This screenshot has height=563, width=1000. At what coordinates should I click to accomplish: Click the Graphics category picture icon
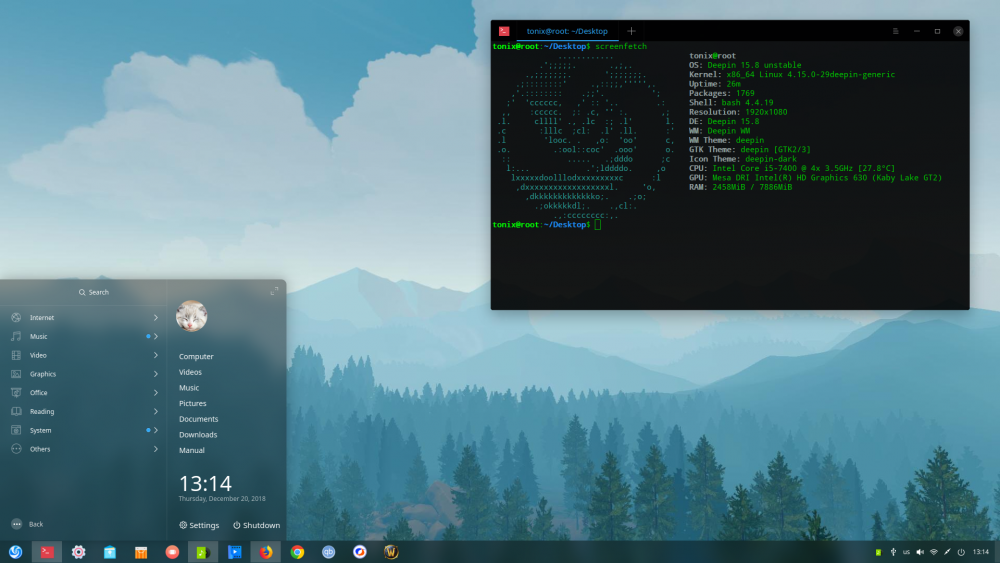16,374
